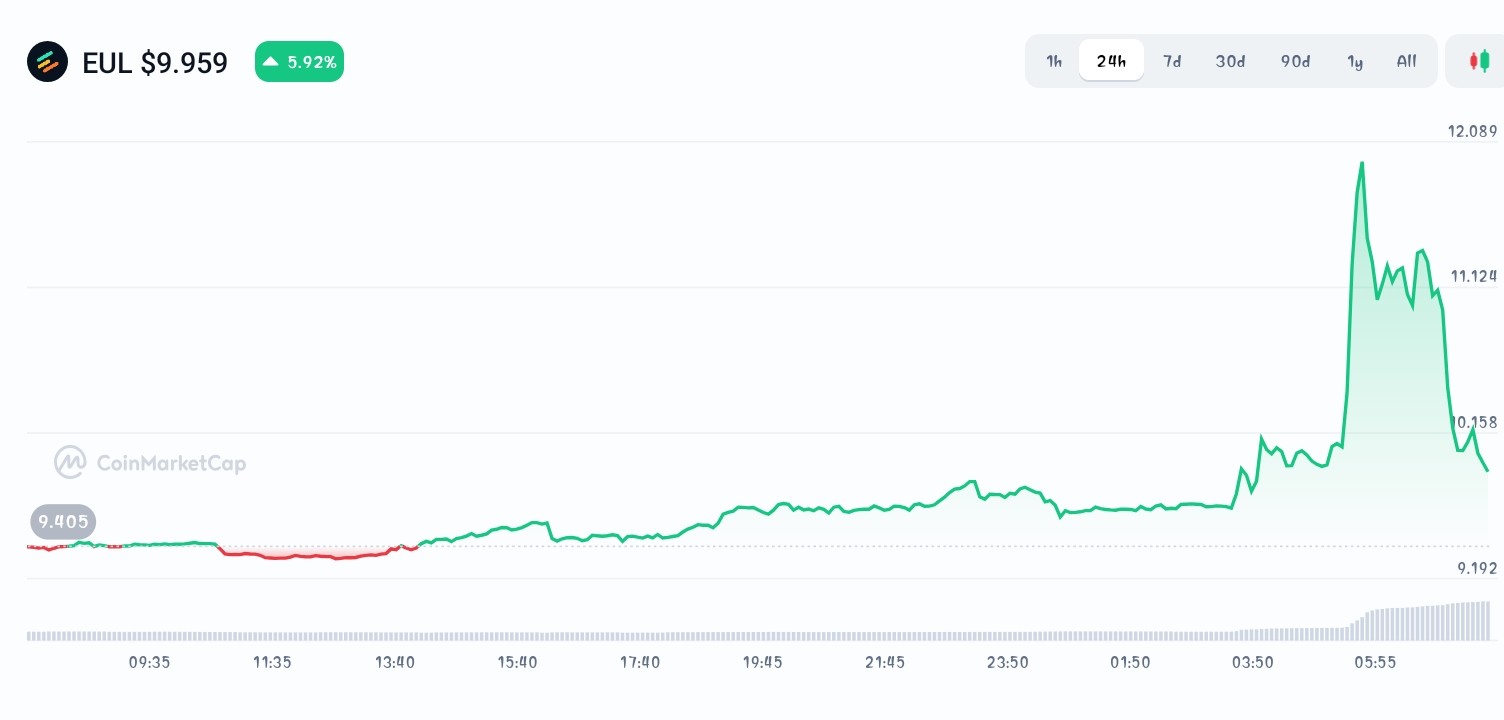Click the 03:50 time axis label
The height and width of the screenshot is (720, 1504).
click(1252, 662)
